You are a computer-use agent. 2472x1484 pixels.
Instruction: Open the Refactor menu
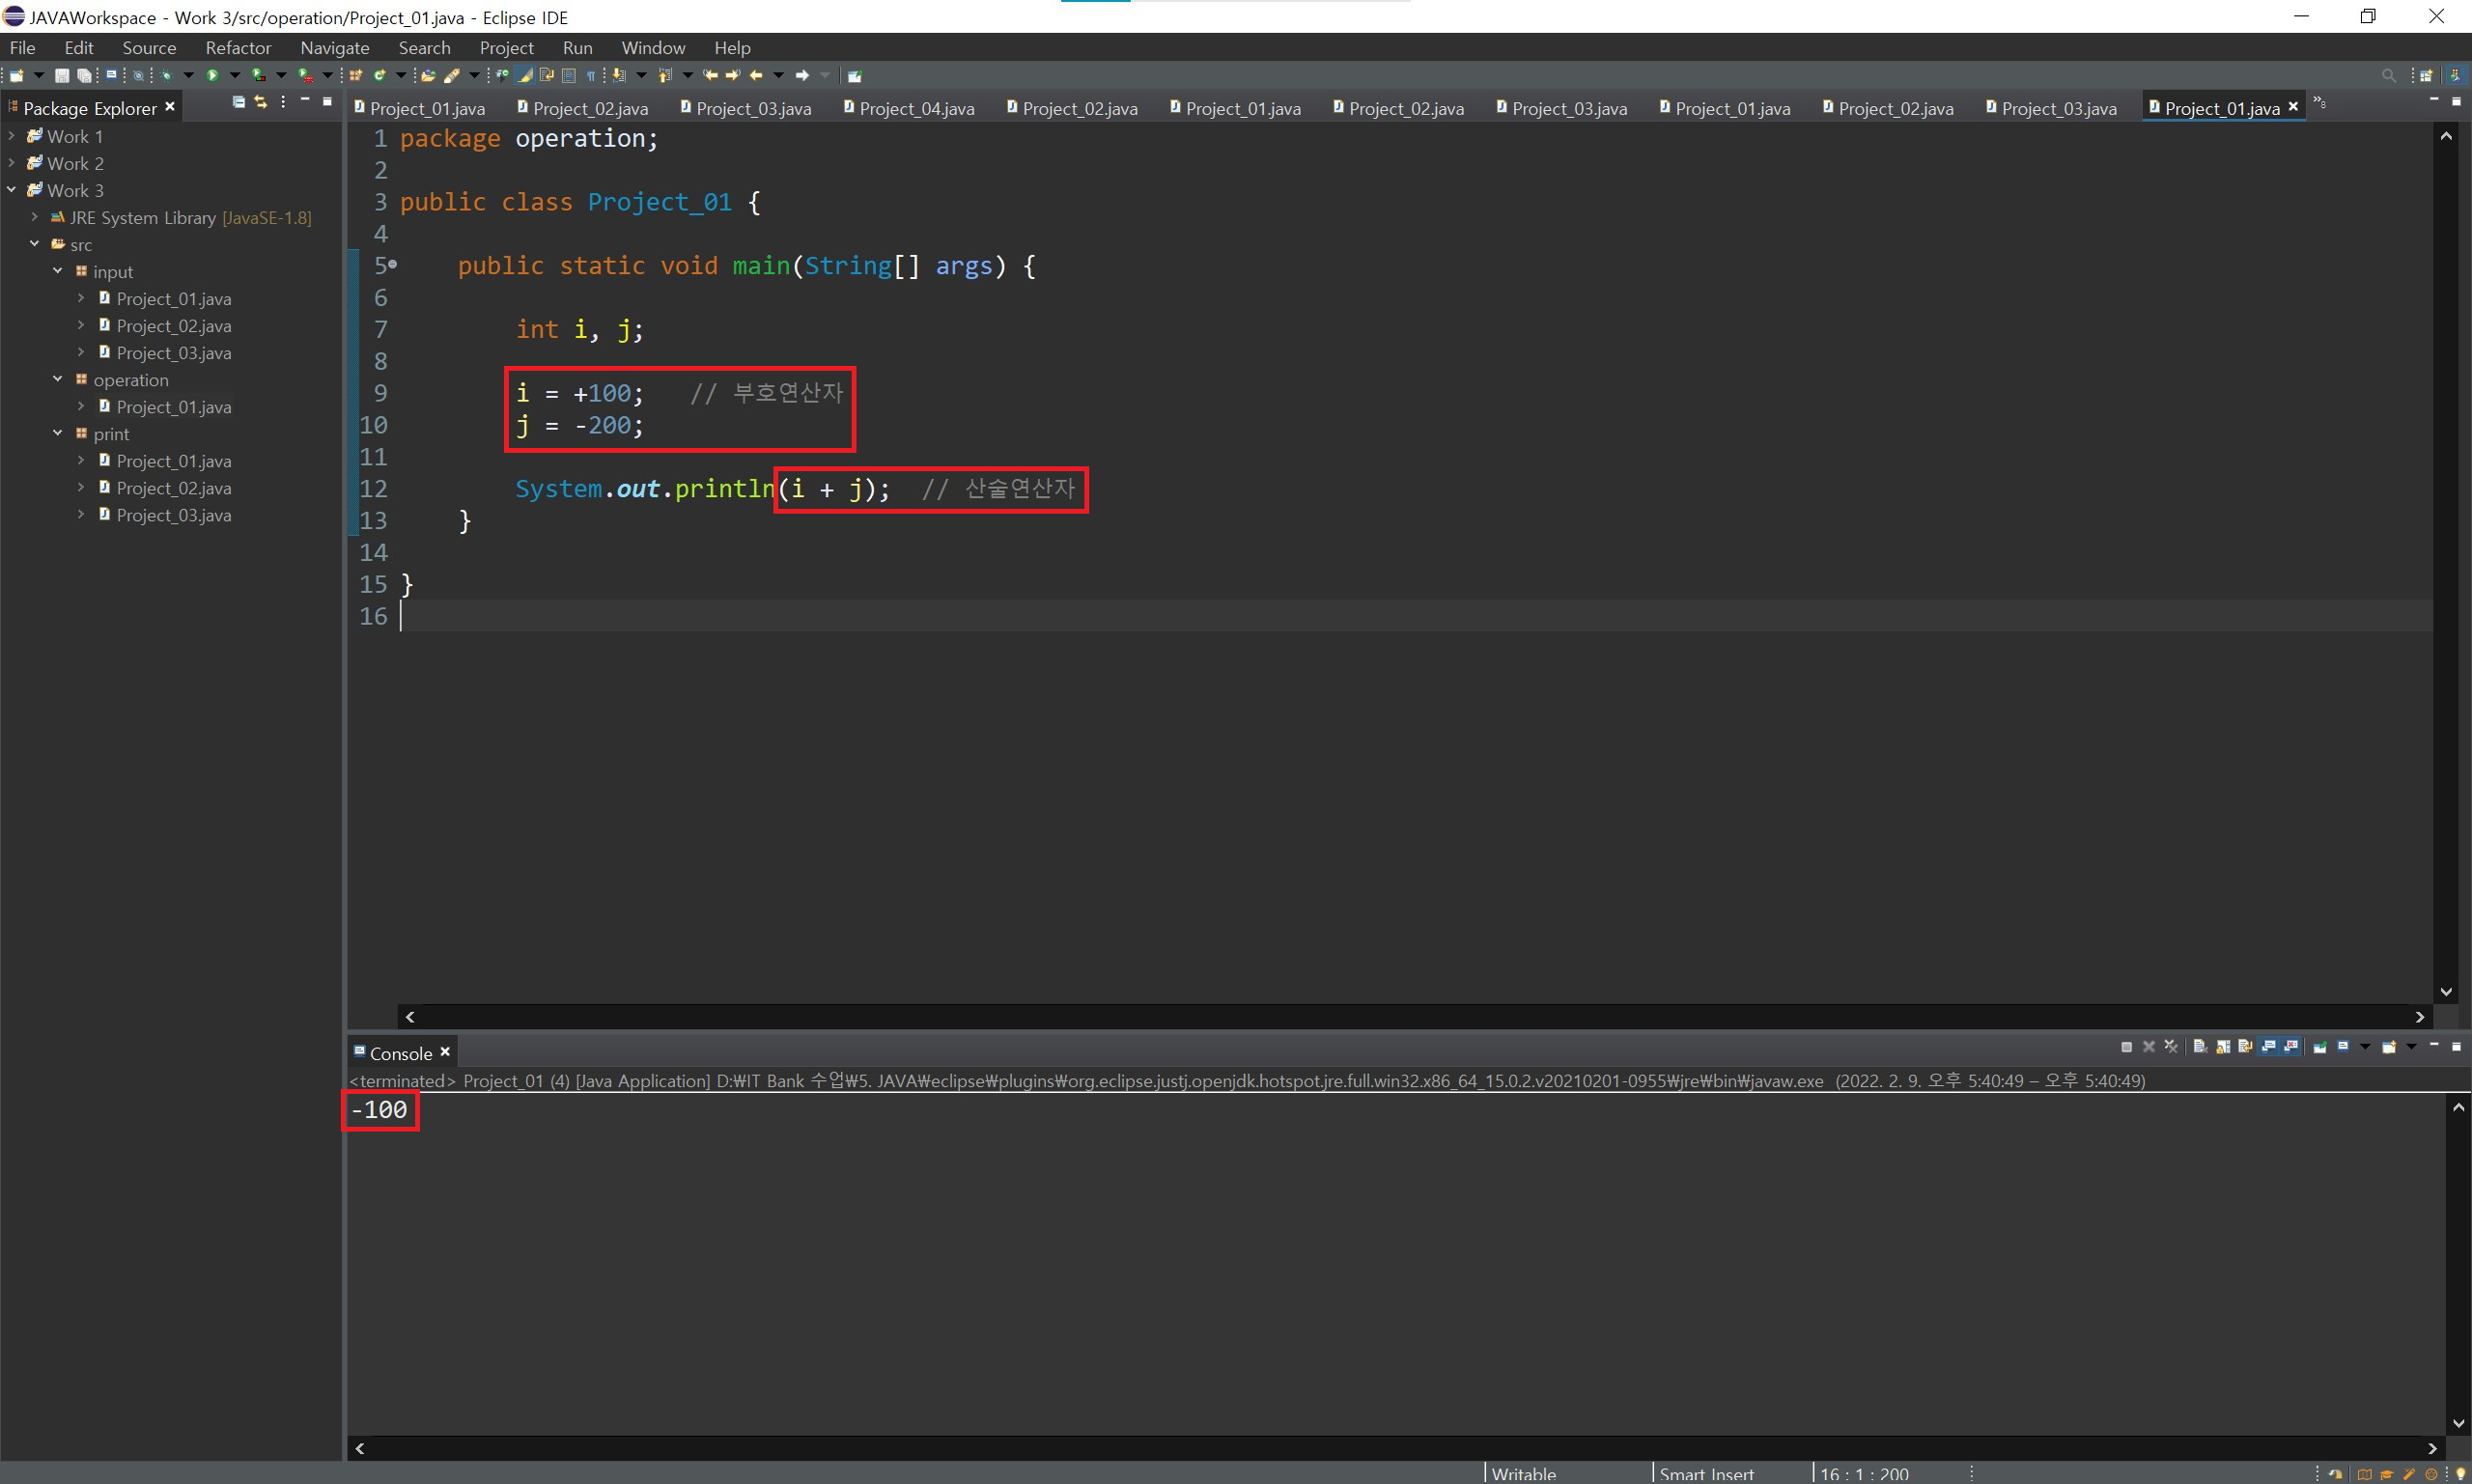[x=238, y=48]
